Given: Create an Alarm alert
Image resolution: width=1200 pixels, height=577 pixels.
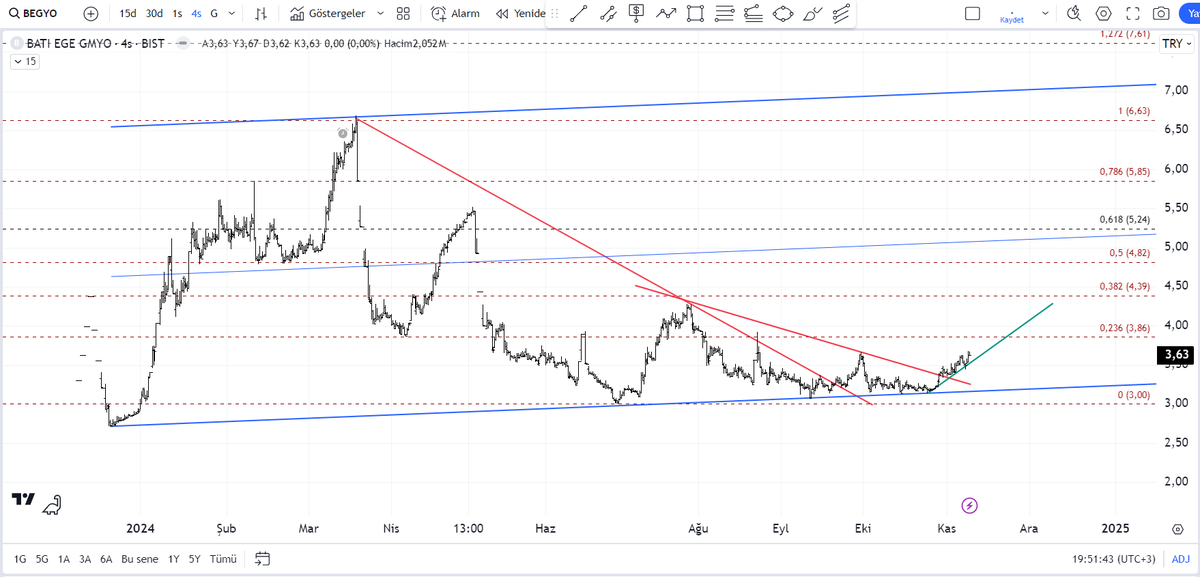Looking at the screenshot, I should pos(456,14).
